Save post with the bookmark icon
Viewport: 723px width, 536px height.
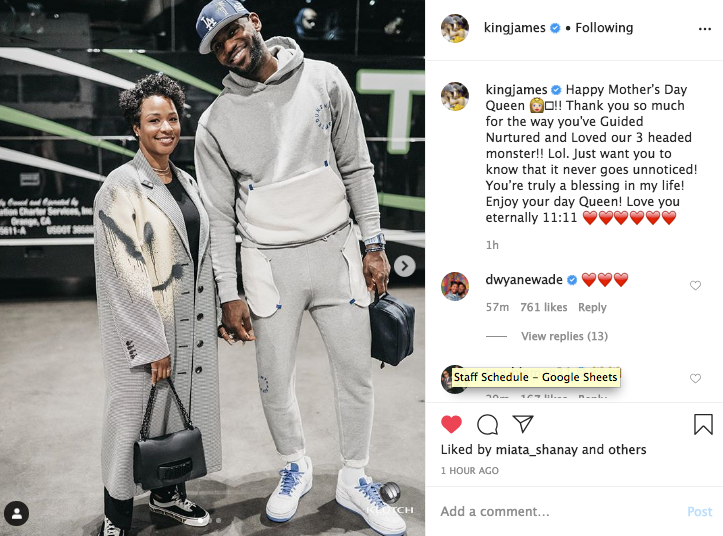[703, 424]
